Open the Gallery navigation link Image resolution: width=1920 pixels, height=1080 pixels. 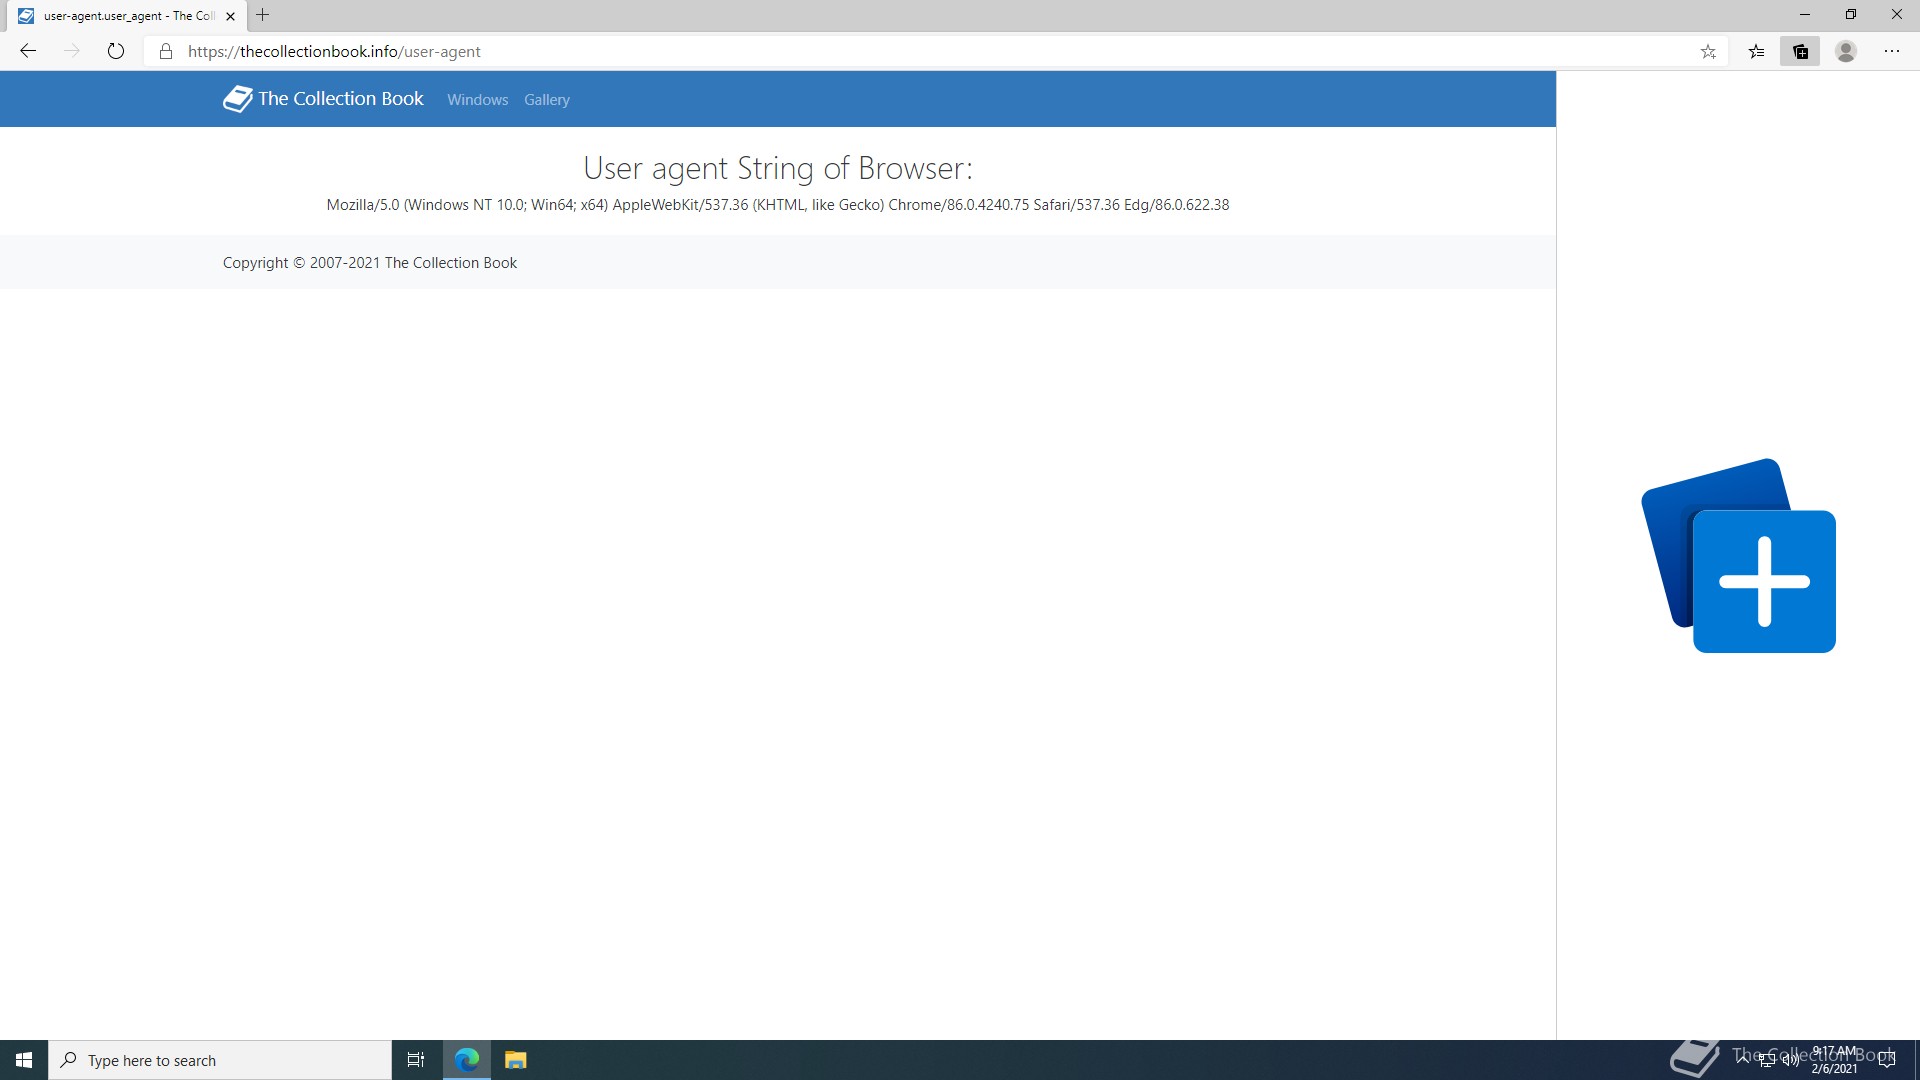(x=546, y=100)
